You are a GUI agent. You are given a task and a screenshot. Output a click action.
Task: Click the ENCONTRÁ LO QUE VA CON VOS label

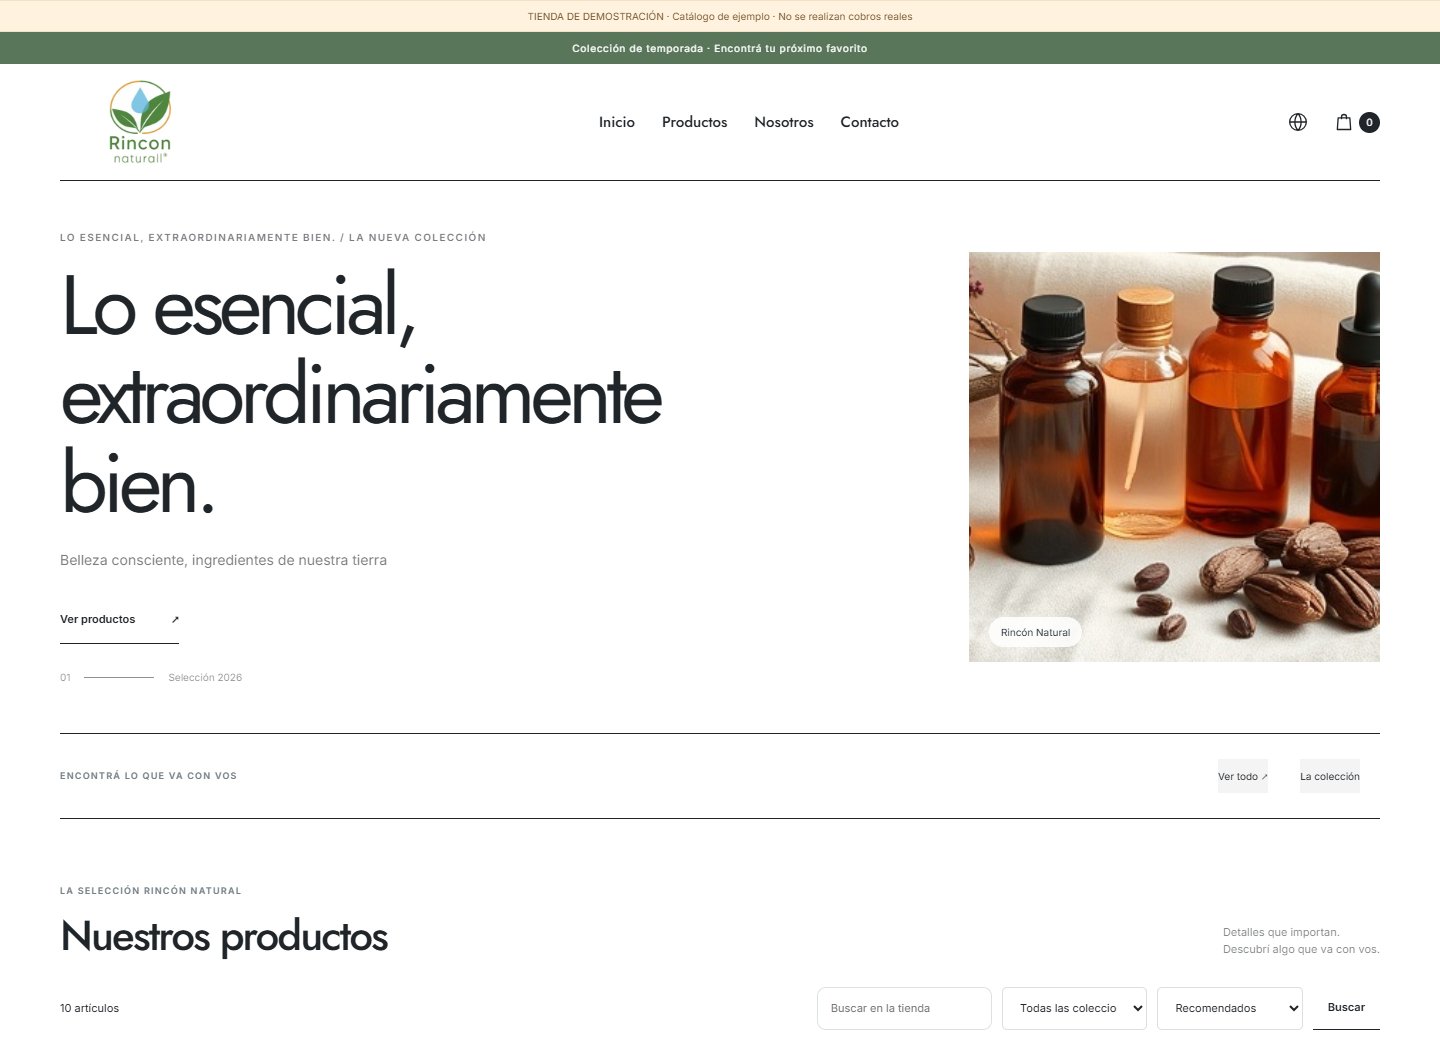pos(148,776)
